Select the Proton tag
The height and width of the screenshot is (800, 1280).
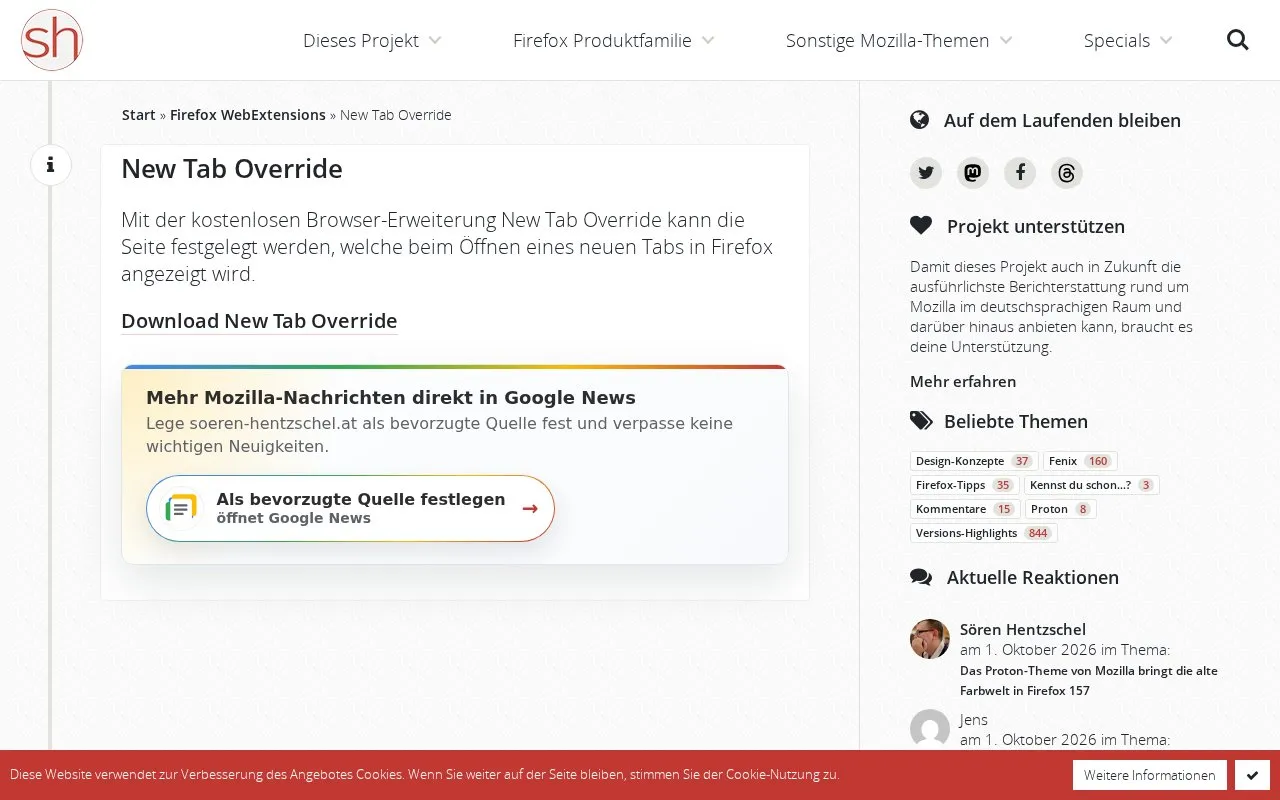click(x=1061, y=509)
